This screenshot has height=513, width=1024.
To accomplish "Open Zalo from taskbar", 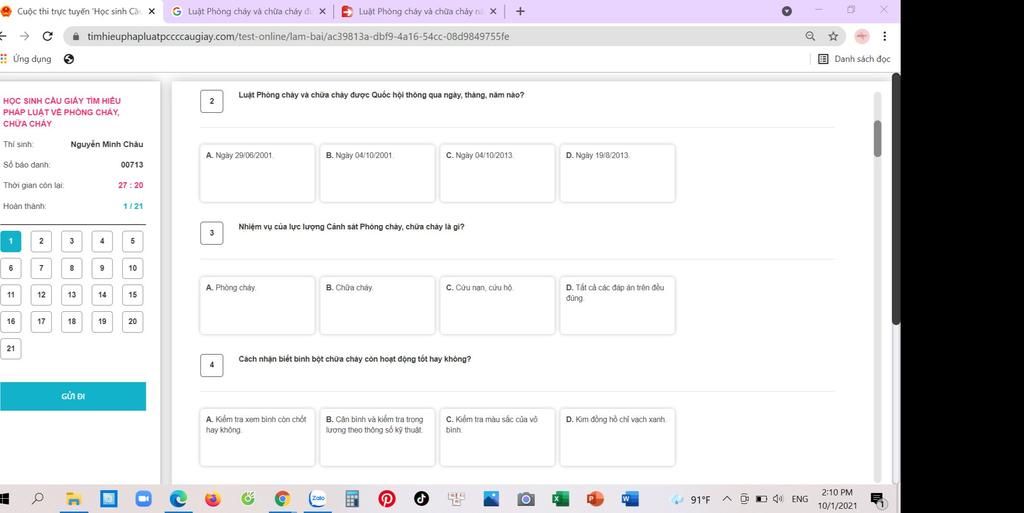I will coord(317,499).
